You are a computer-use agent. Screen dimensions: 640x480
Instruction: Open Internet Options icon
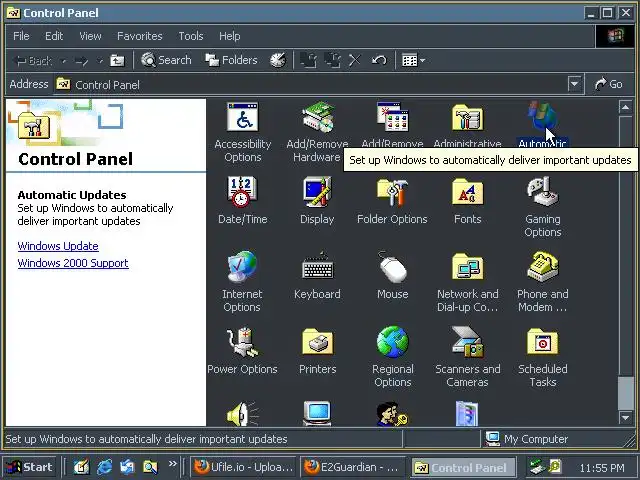(x=242, y=267)
